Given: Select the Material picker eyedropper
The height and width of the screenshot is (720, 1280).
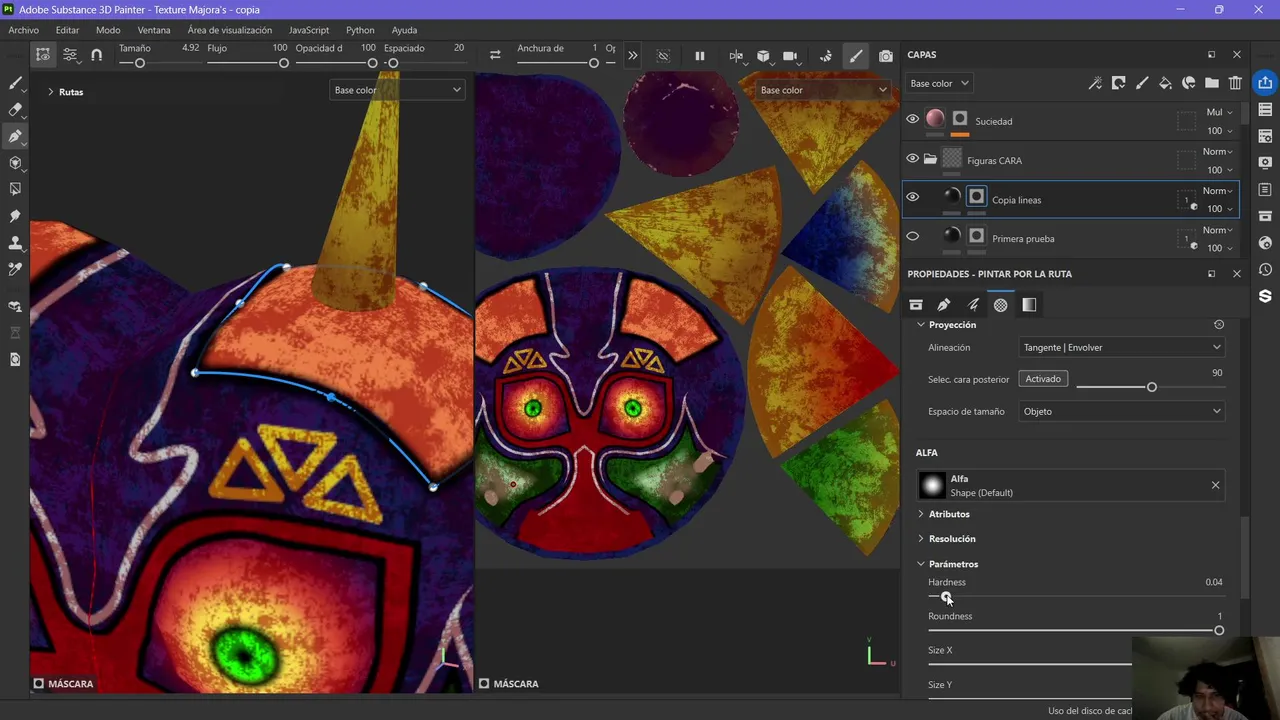Looking at the screenshot, I should click(x=15, y=269).
